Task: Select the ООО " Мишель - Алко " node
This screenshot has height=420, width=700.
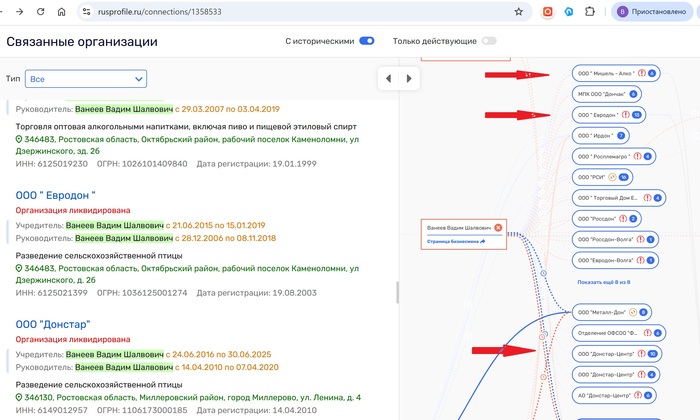Action: 616,73
